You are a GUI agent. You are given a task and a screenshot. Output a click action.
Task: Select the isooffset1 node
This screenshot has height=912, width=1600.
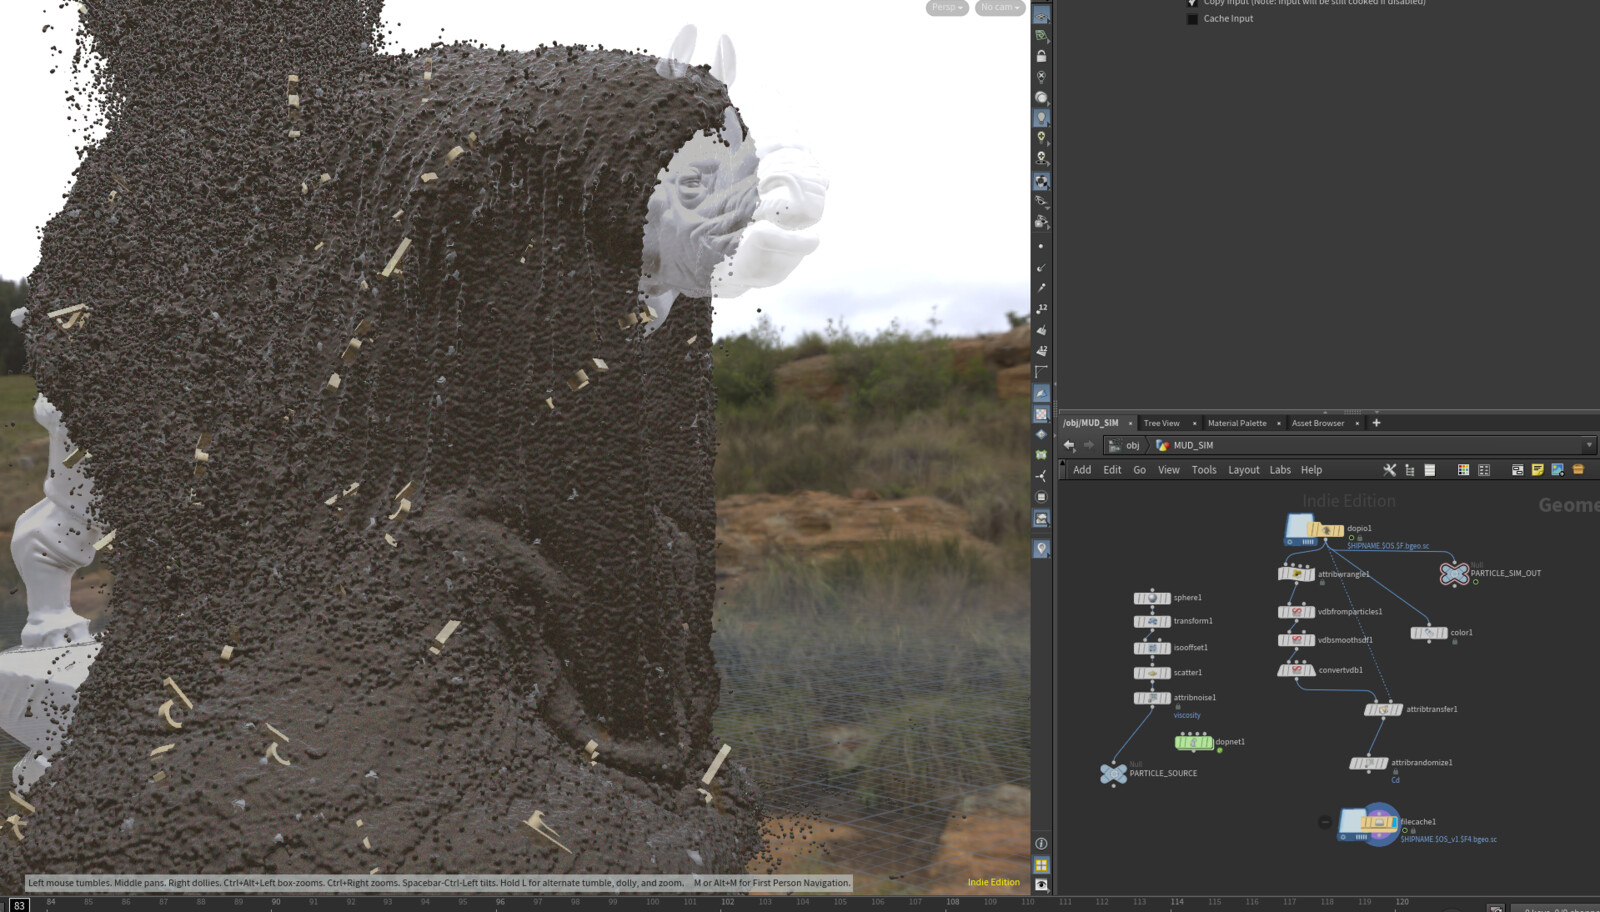[x=1152, y=648]
